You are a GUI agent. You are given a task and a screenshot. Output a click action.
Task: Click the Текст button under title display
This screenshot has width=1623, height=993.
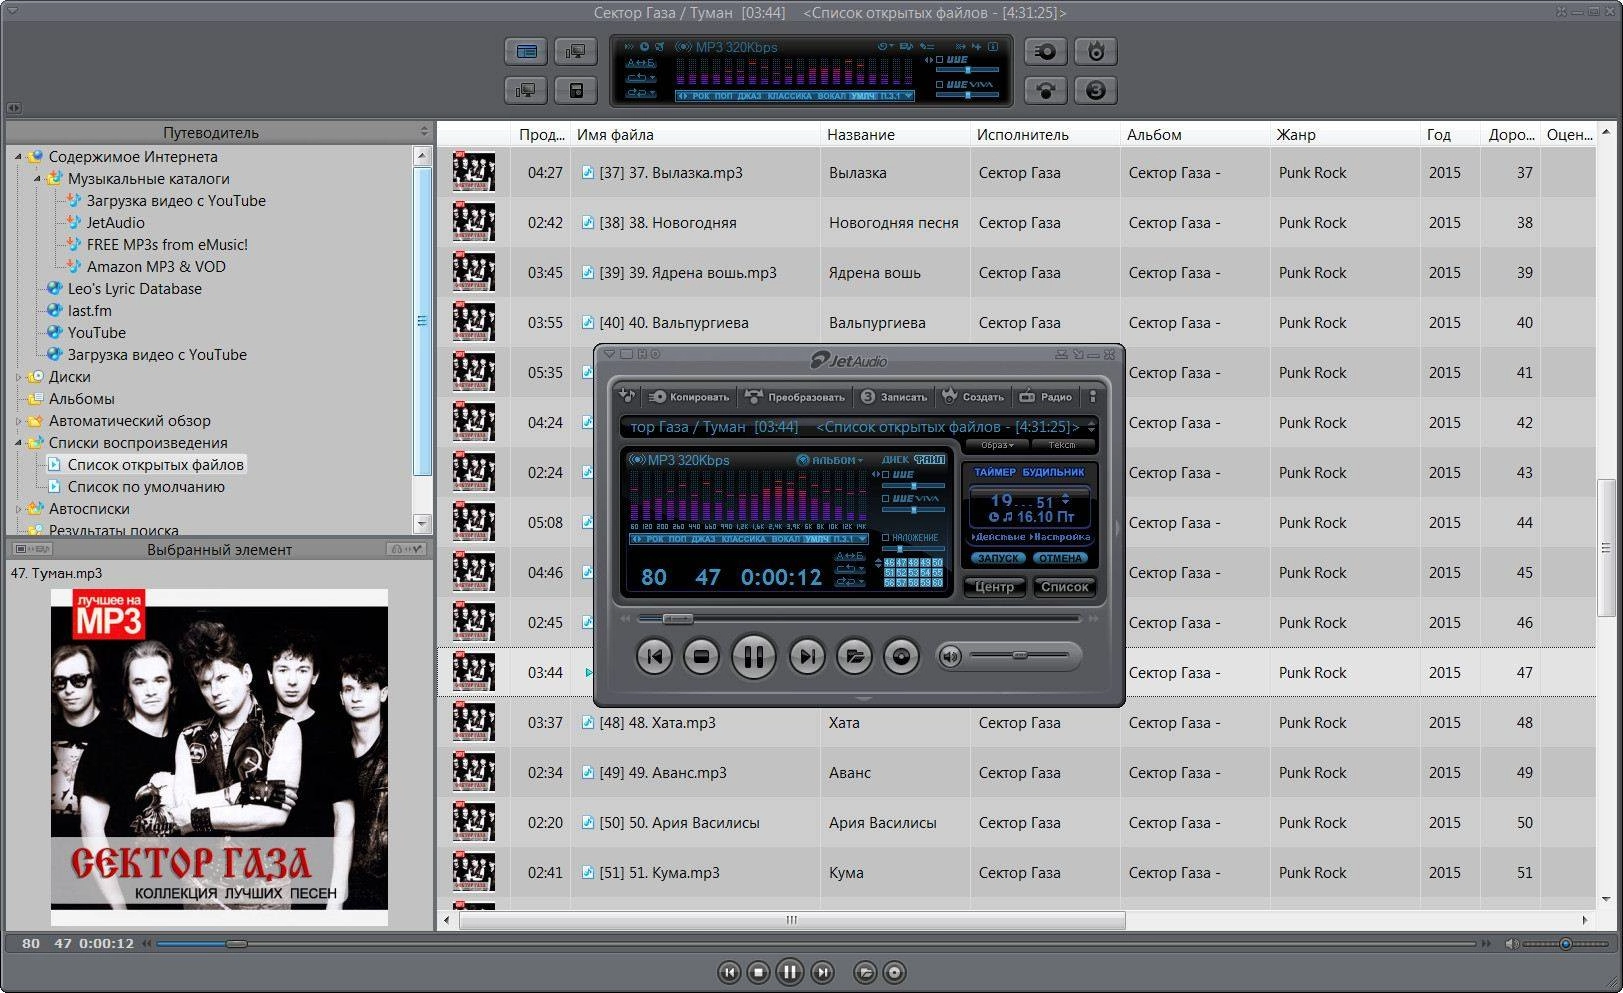1062,445
